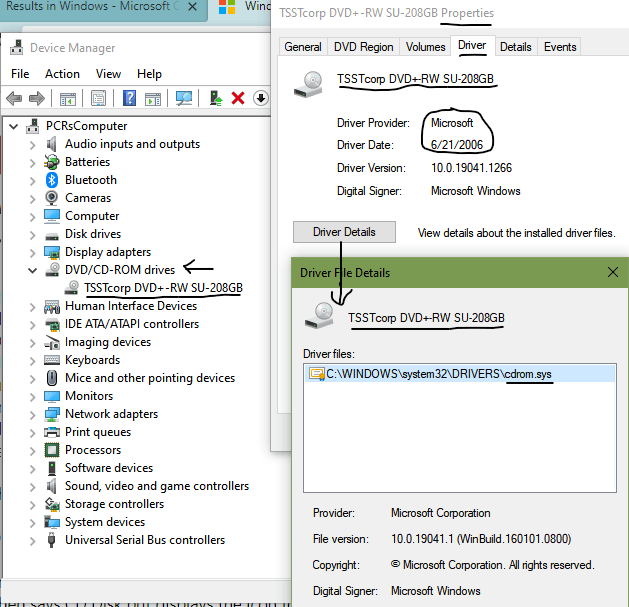
Task: Click the Cameras category icon
Action: tap(52, 198)
